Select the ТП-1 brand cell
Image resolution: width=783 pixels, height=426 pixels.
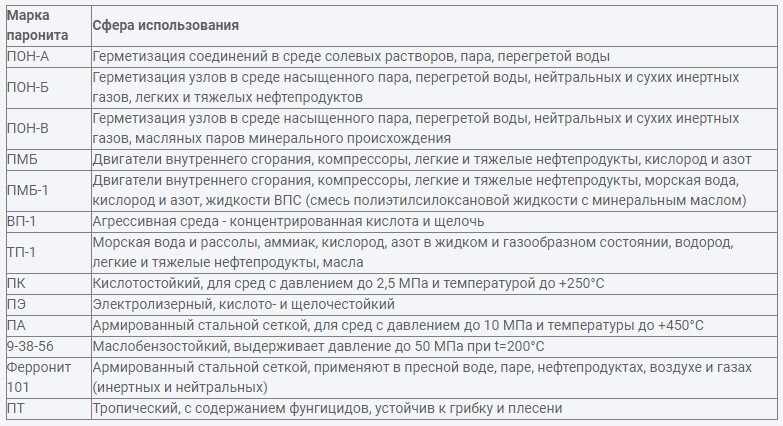[x=48, y=252]
